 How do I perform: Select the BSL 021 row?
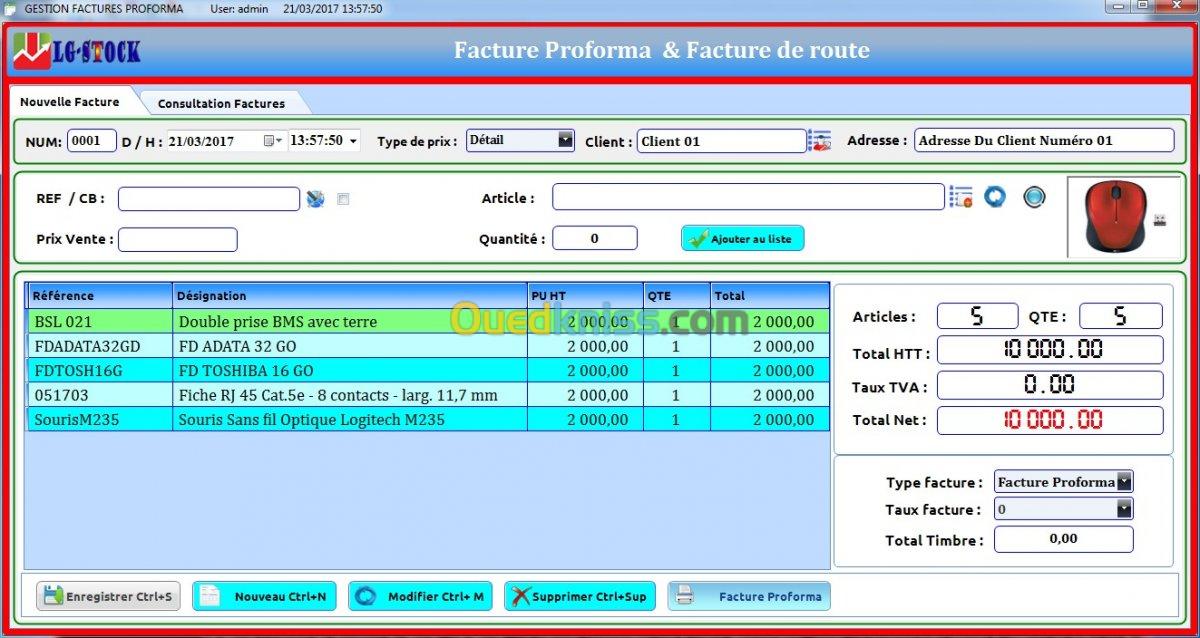[428, 322]
